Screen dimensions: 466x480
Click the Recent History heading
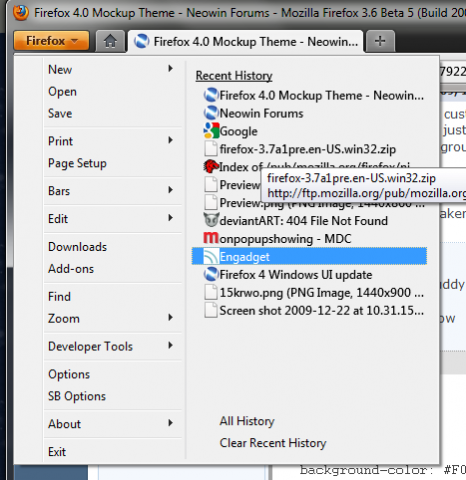[234, 76]
